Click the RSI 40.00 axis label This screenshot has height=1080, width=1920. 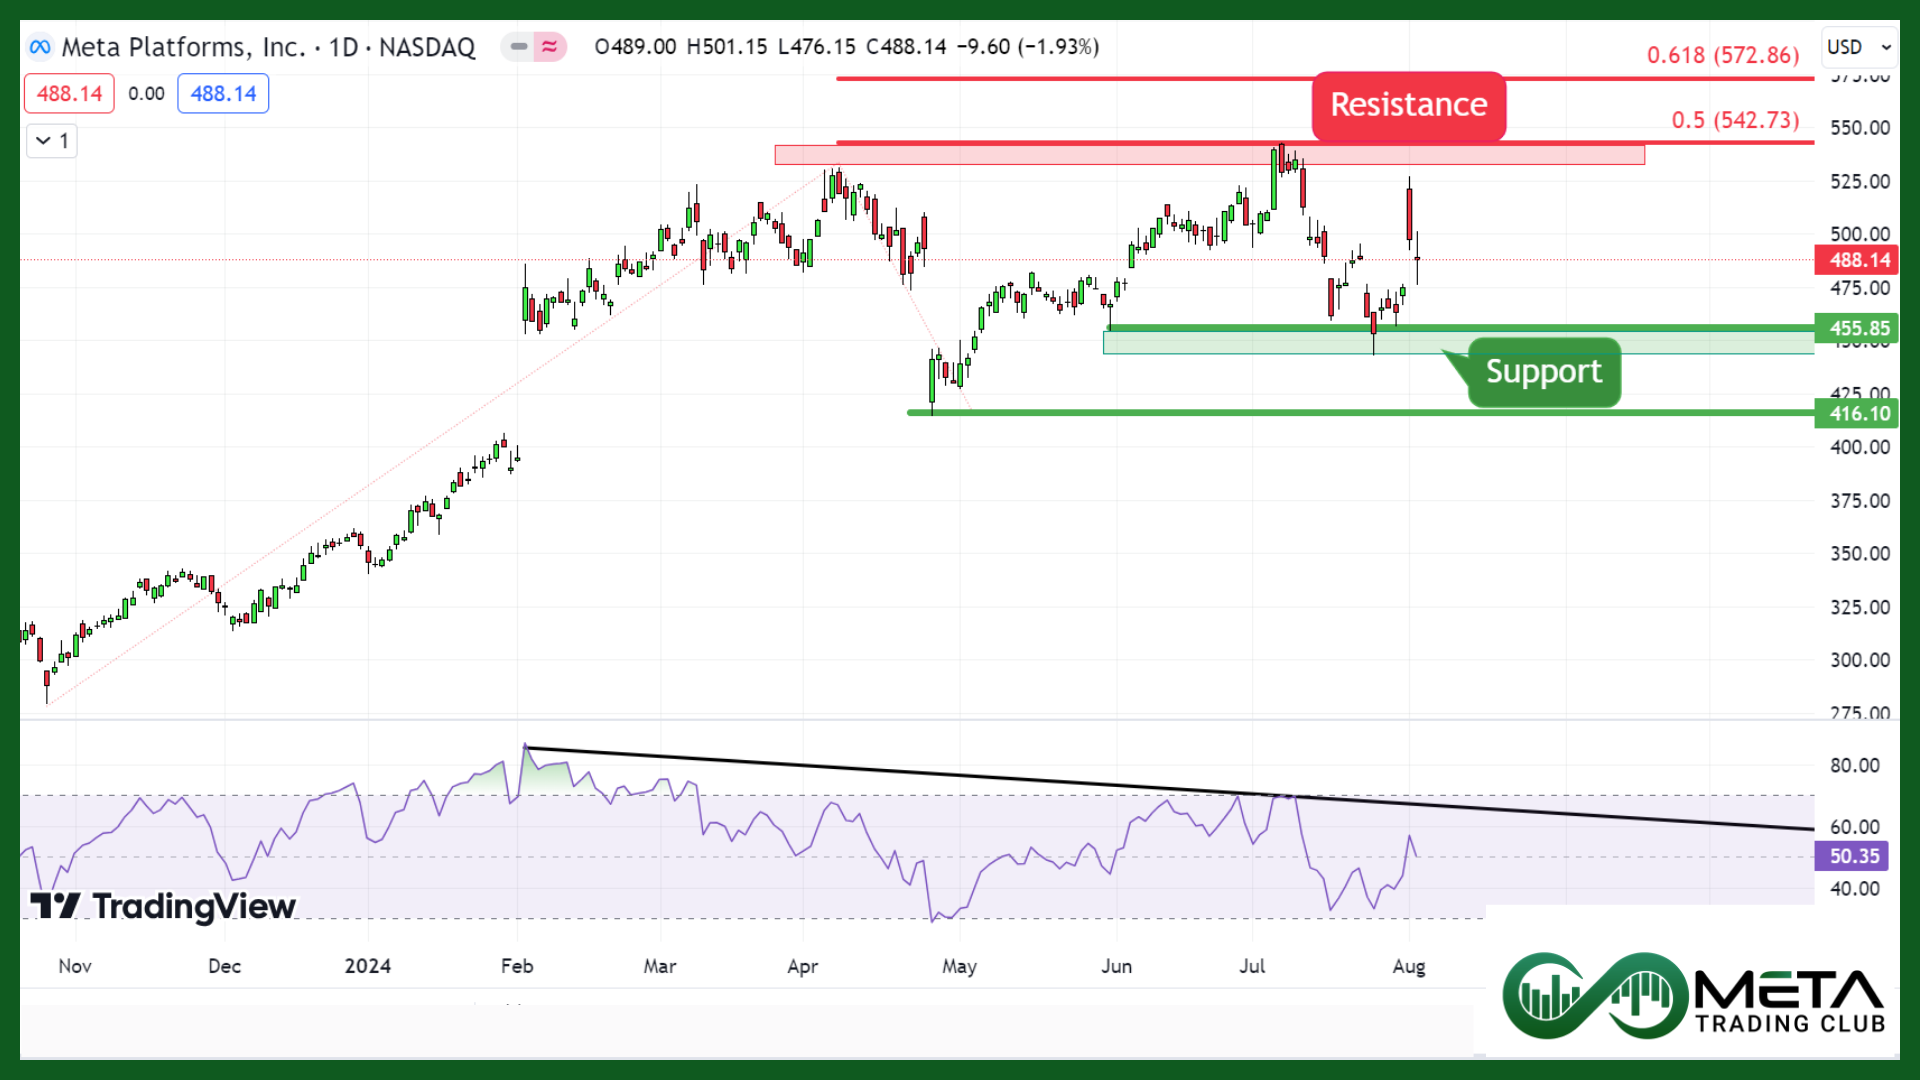pos(1855,888)
